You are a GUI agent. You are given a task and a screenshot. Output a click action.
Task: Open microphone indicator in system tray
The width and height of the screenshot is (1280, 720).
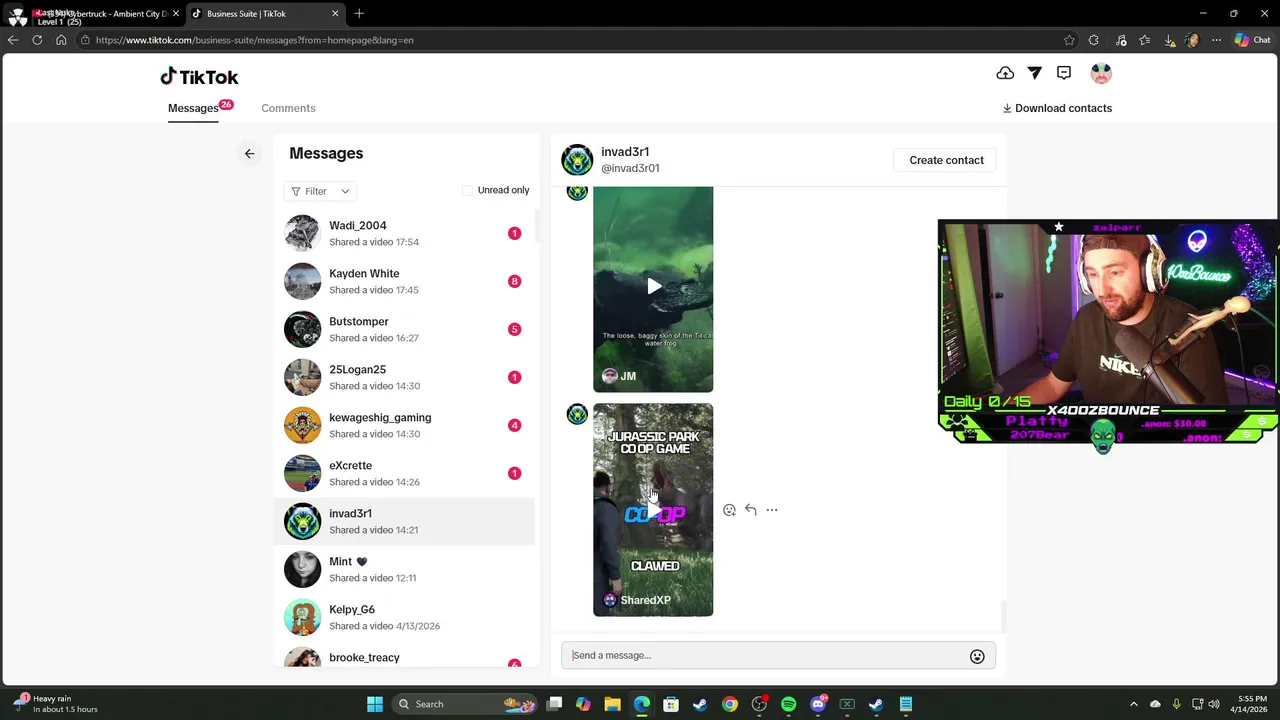[1176, 704]
